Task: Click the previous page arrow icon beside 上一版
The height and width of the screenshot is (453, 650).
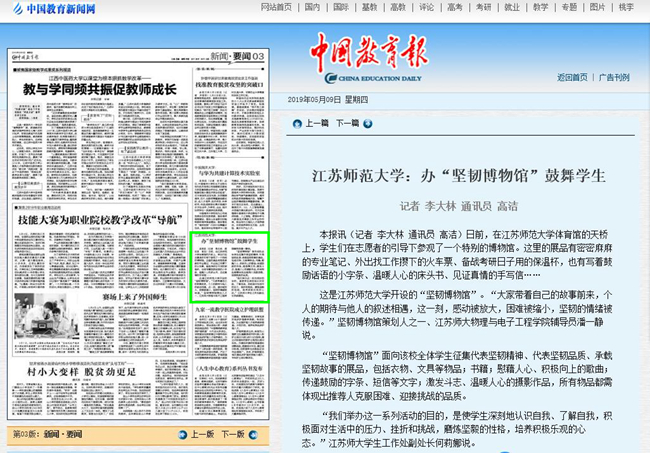Action: (182, 435)
